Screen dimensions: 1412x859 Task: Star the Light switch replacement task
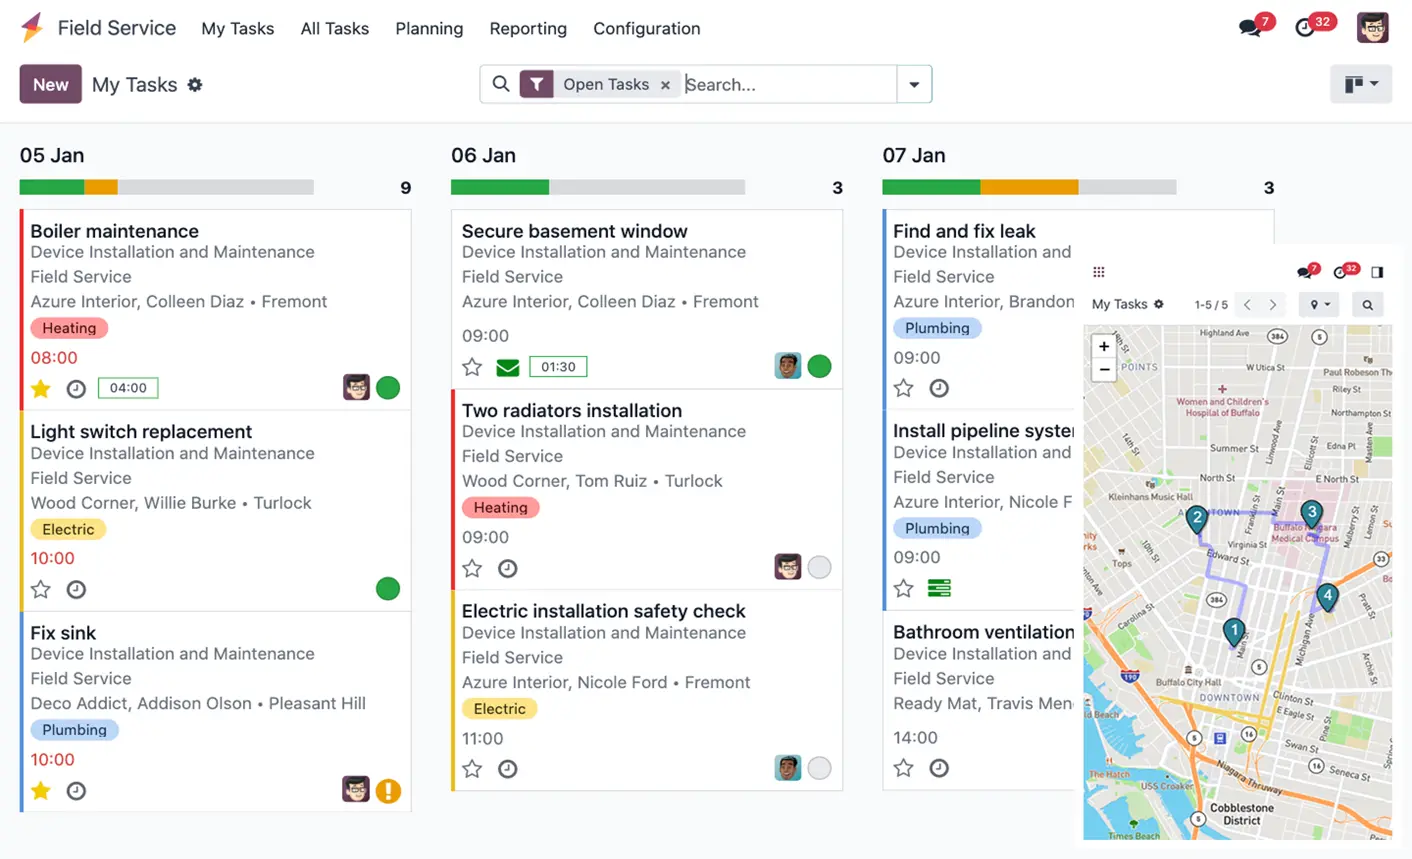(41, 590)
